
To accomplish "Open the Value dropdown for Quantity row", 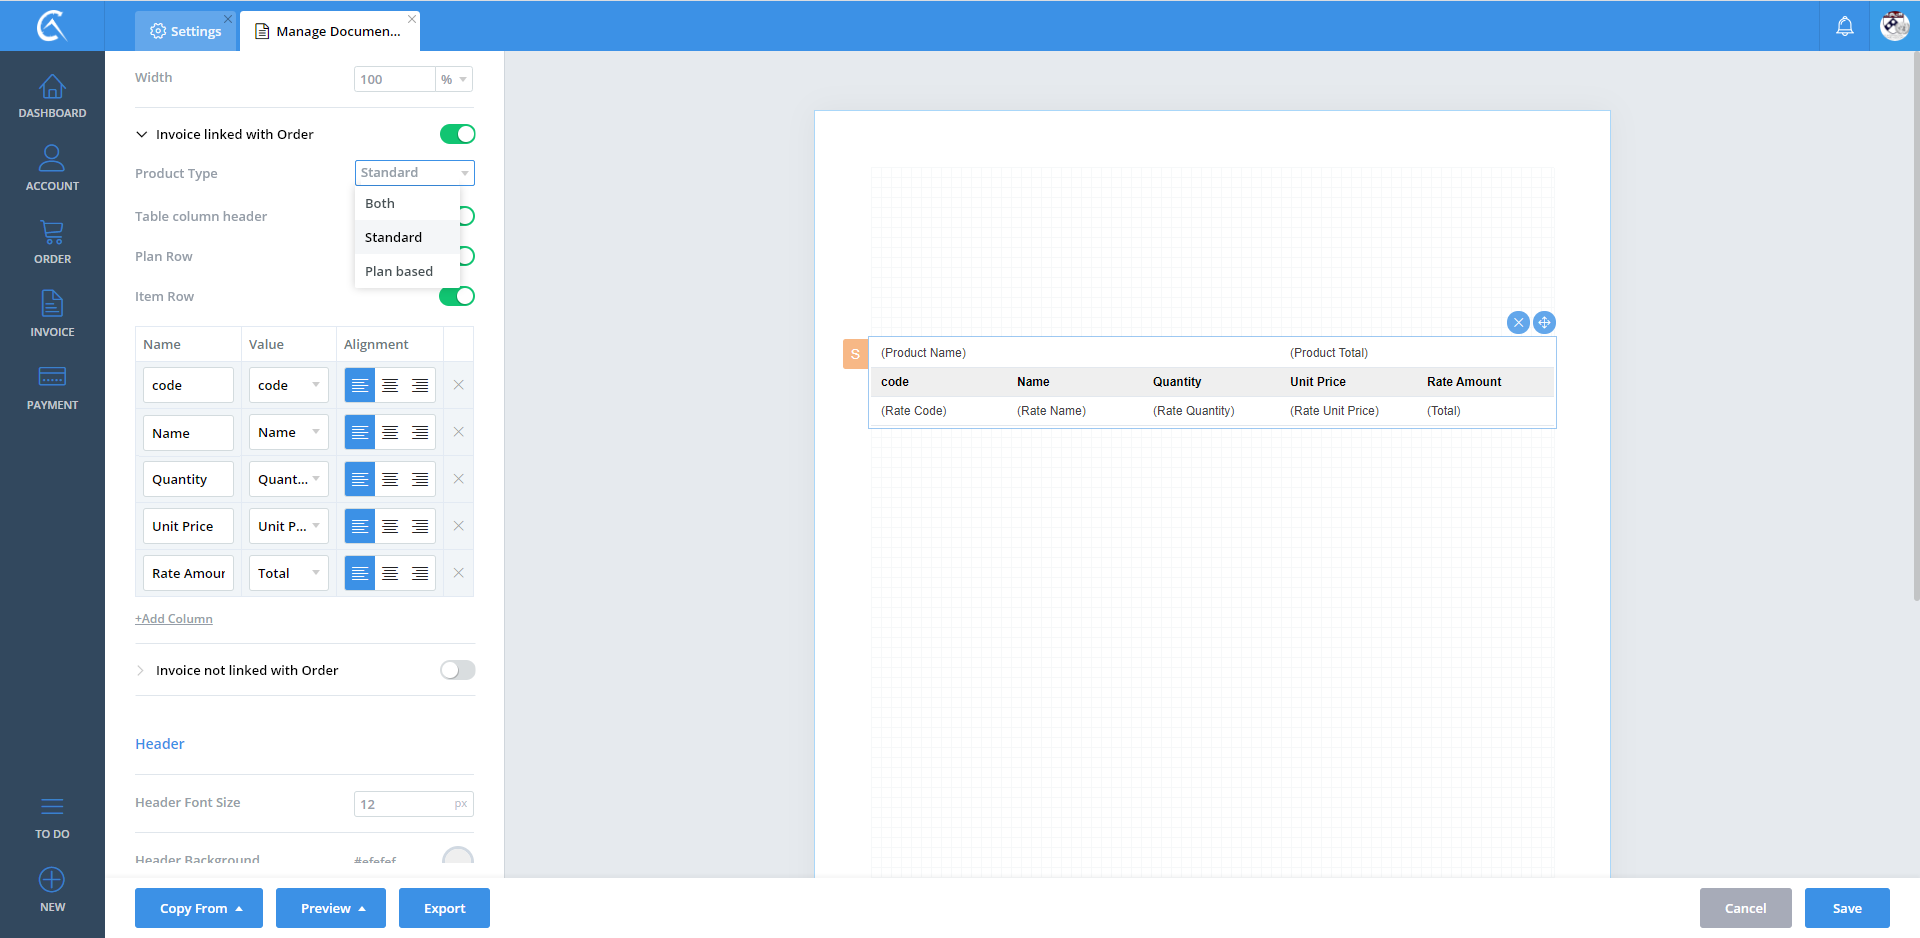I will click(x=288, y=479).
